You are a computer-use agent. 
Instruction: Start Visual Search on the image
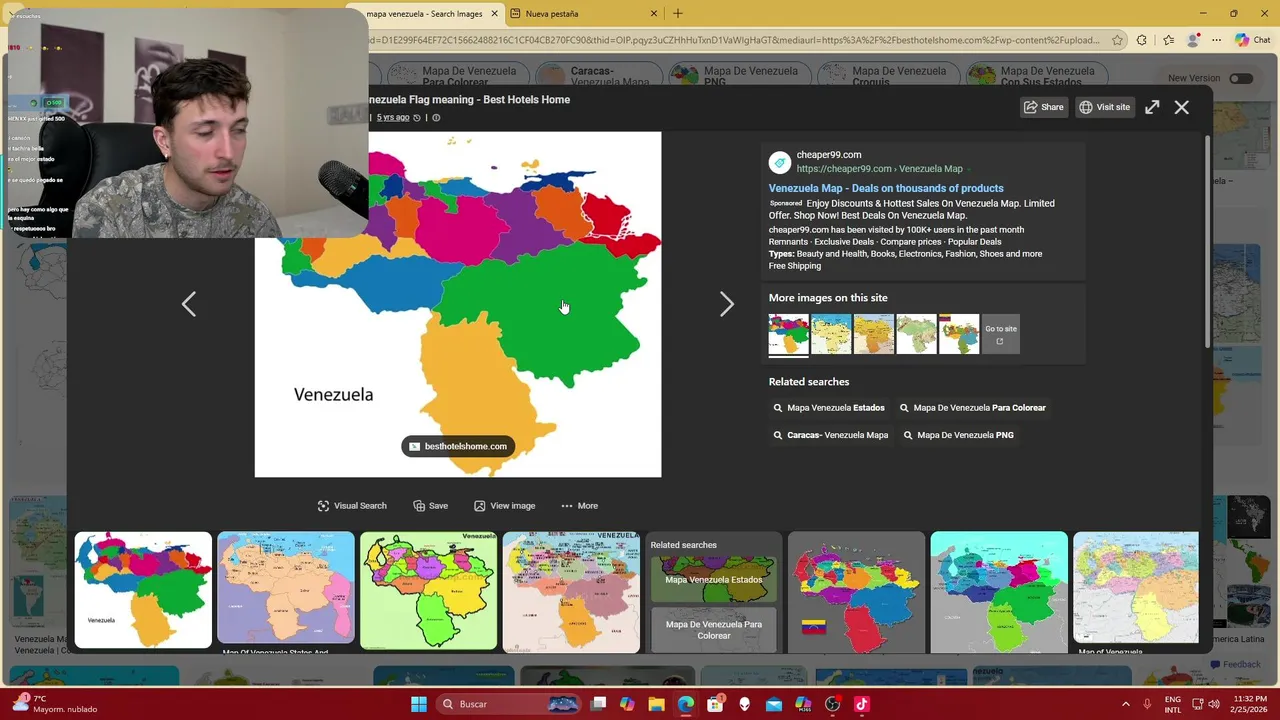(352, 506)
